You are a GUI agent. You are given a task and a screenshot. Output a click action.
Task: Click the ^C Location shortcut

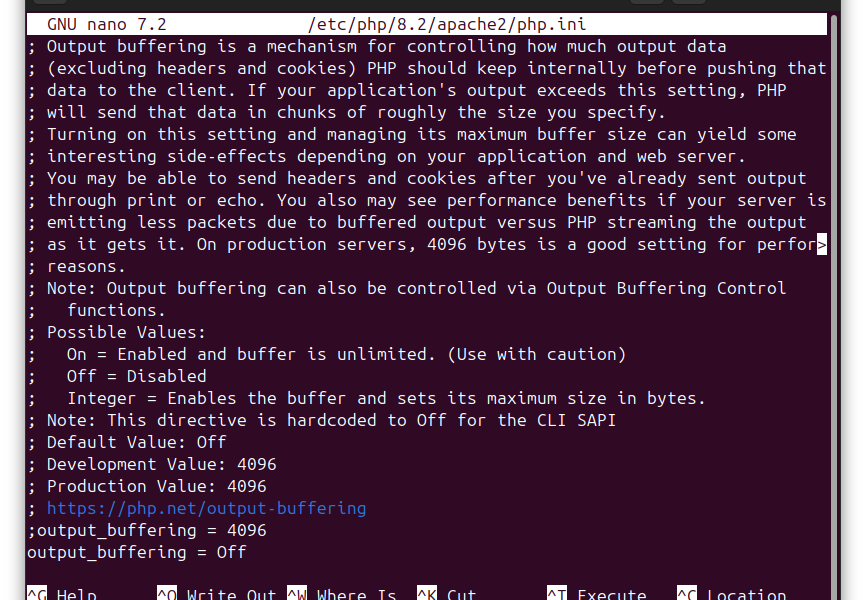(x=731, y=594)
